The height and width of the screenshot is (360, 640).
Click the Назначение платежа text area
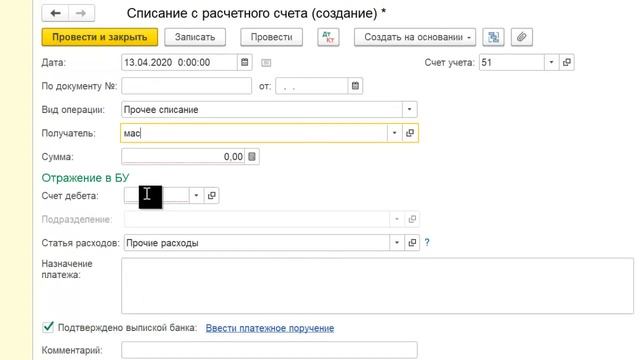(378, 286)
